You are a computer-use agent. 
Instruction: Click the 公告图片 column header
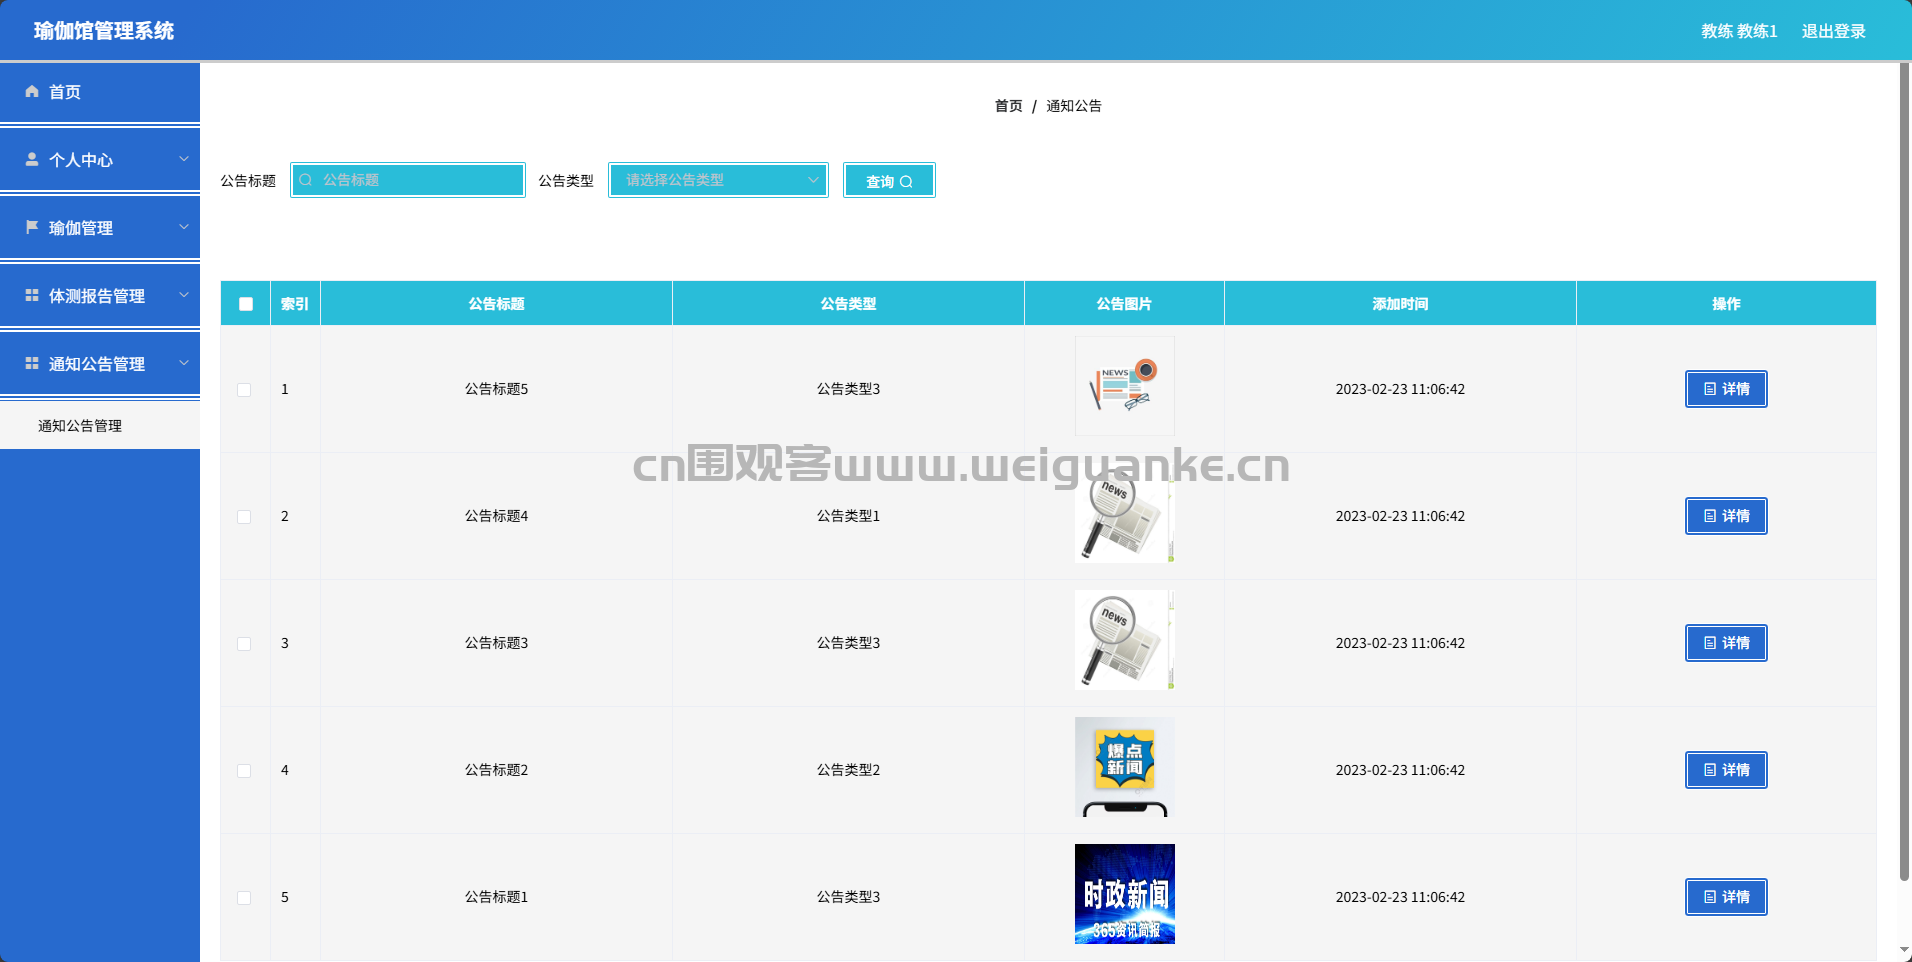click(x=1124, y=304)
